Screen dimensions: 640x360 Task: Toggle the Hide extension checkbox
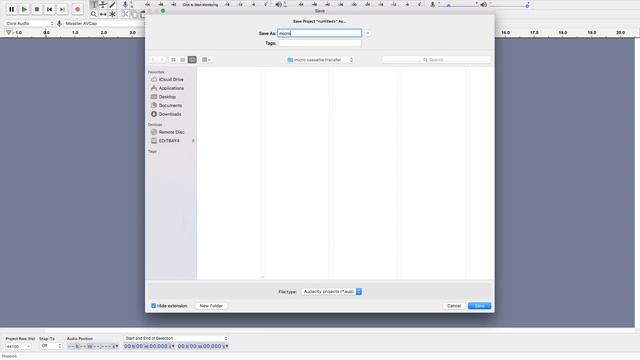point(154,306)
